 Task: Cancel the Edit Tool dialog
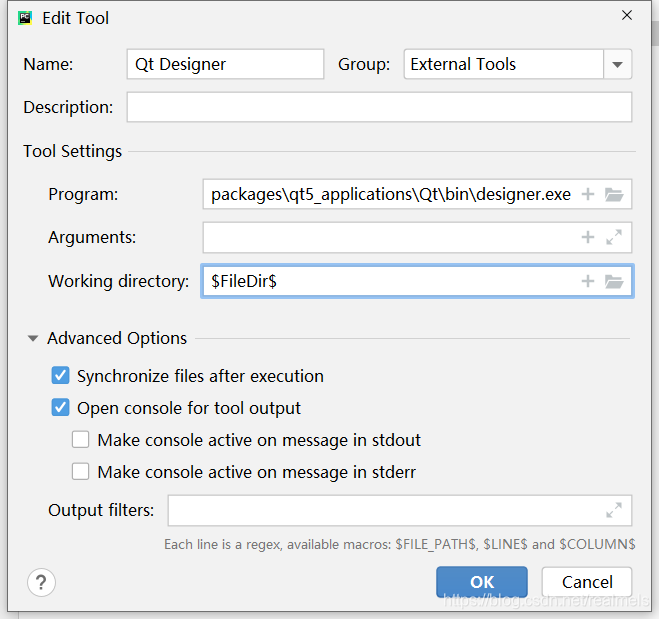coord(587,582)
